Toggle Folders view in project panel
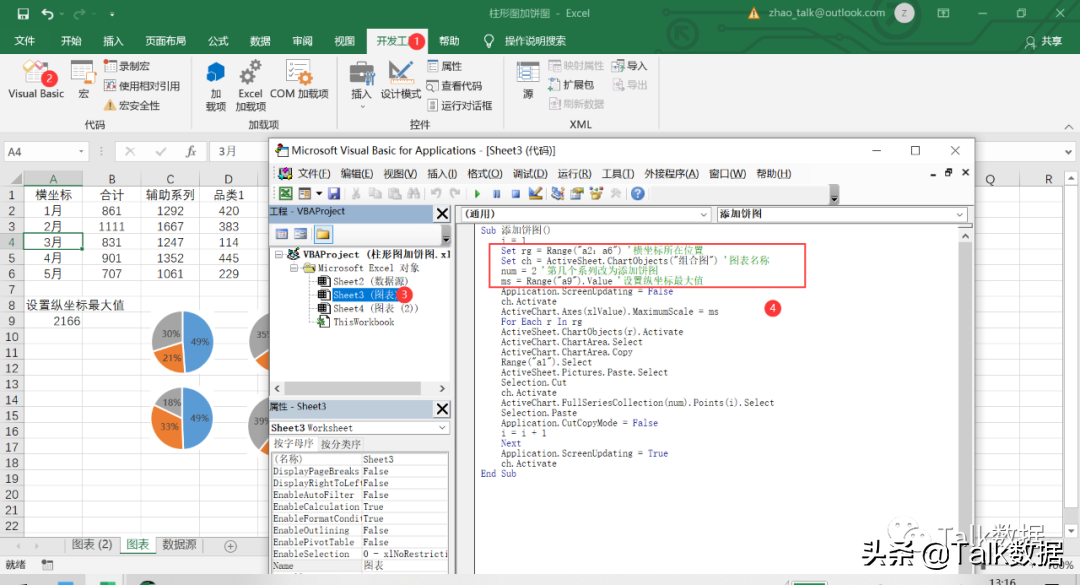The height and width of the screenshot is (585, 1080). 322,234
